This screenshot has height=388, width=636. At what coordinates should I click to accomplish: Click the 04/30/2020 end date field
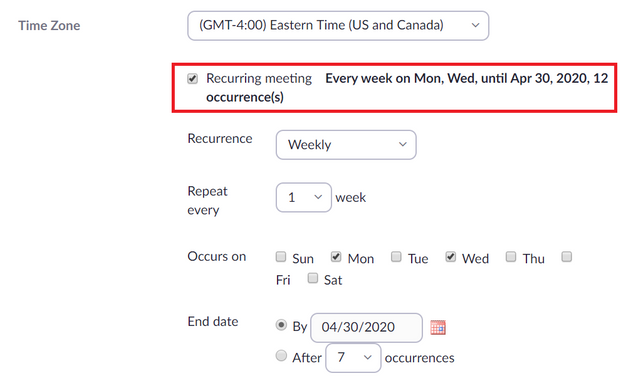click(x=366, y=327)
